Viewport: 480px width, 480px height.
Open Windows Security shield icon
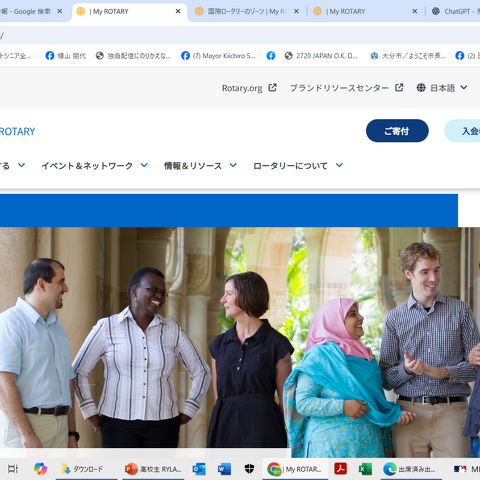tap(249, 469)
